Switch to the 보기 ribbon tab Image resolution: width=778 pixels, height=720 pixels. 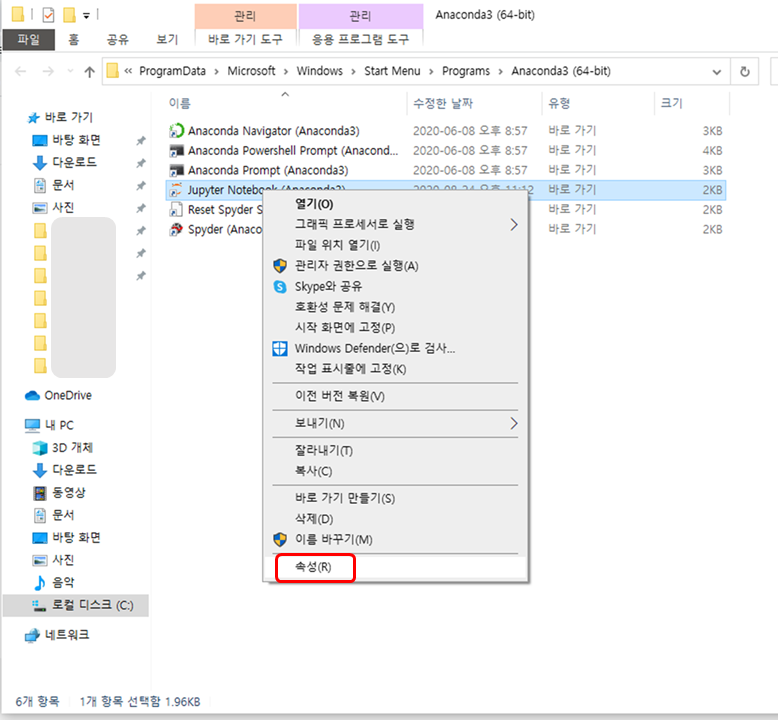[x=167, y=39]
